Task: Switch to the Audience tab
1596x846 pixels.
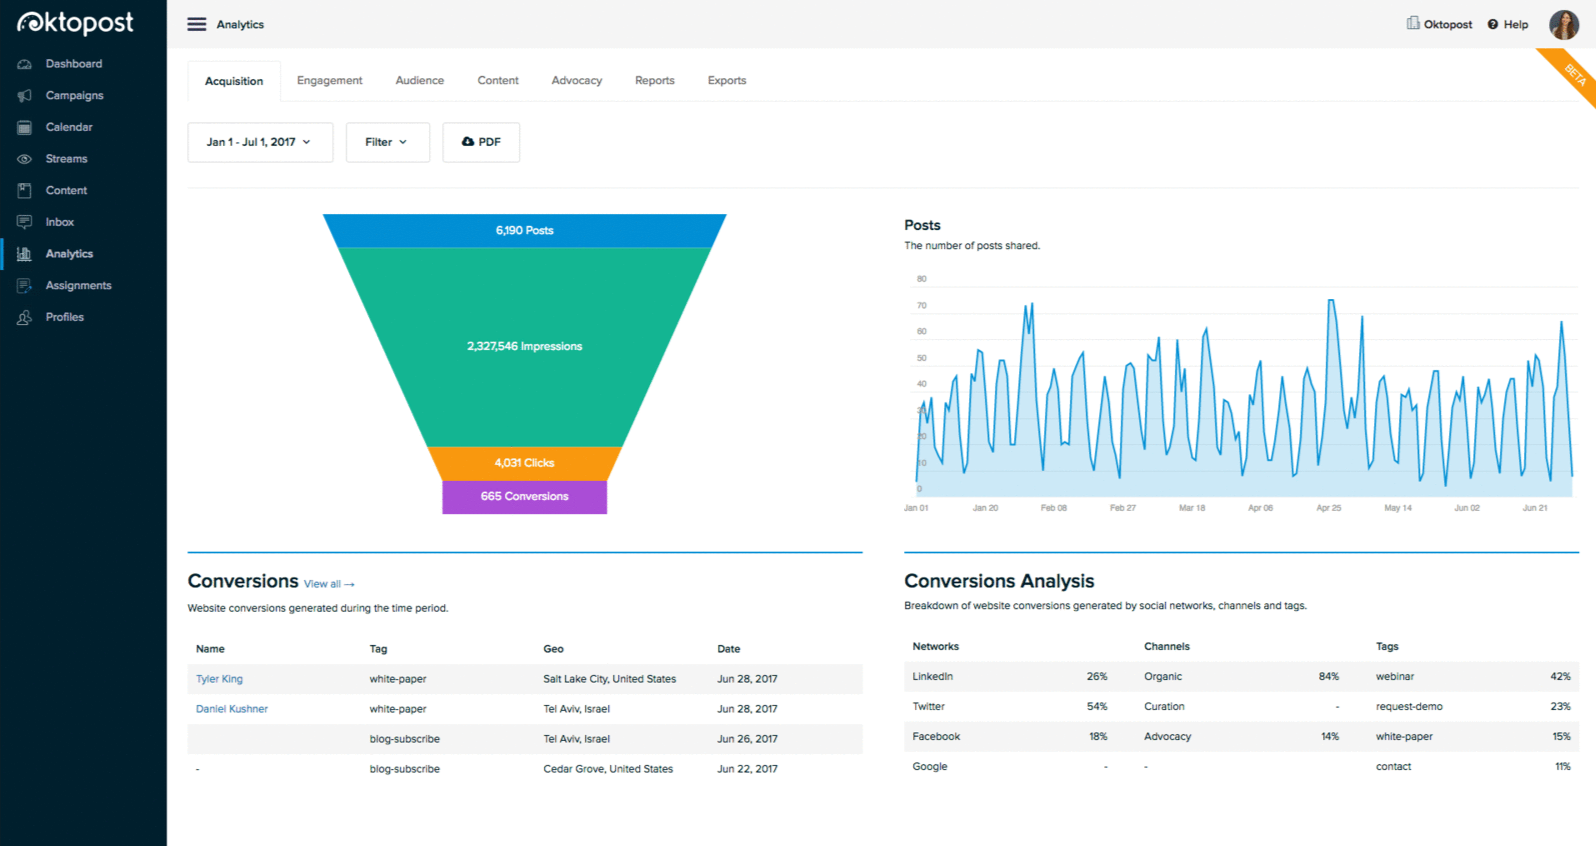Action: pyautogui.click(x=420, y=80)
